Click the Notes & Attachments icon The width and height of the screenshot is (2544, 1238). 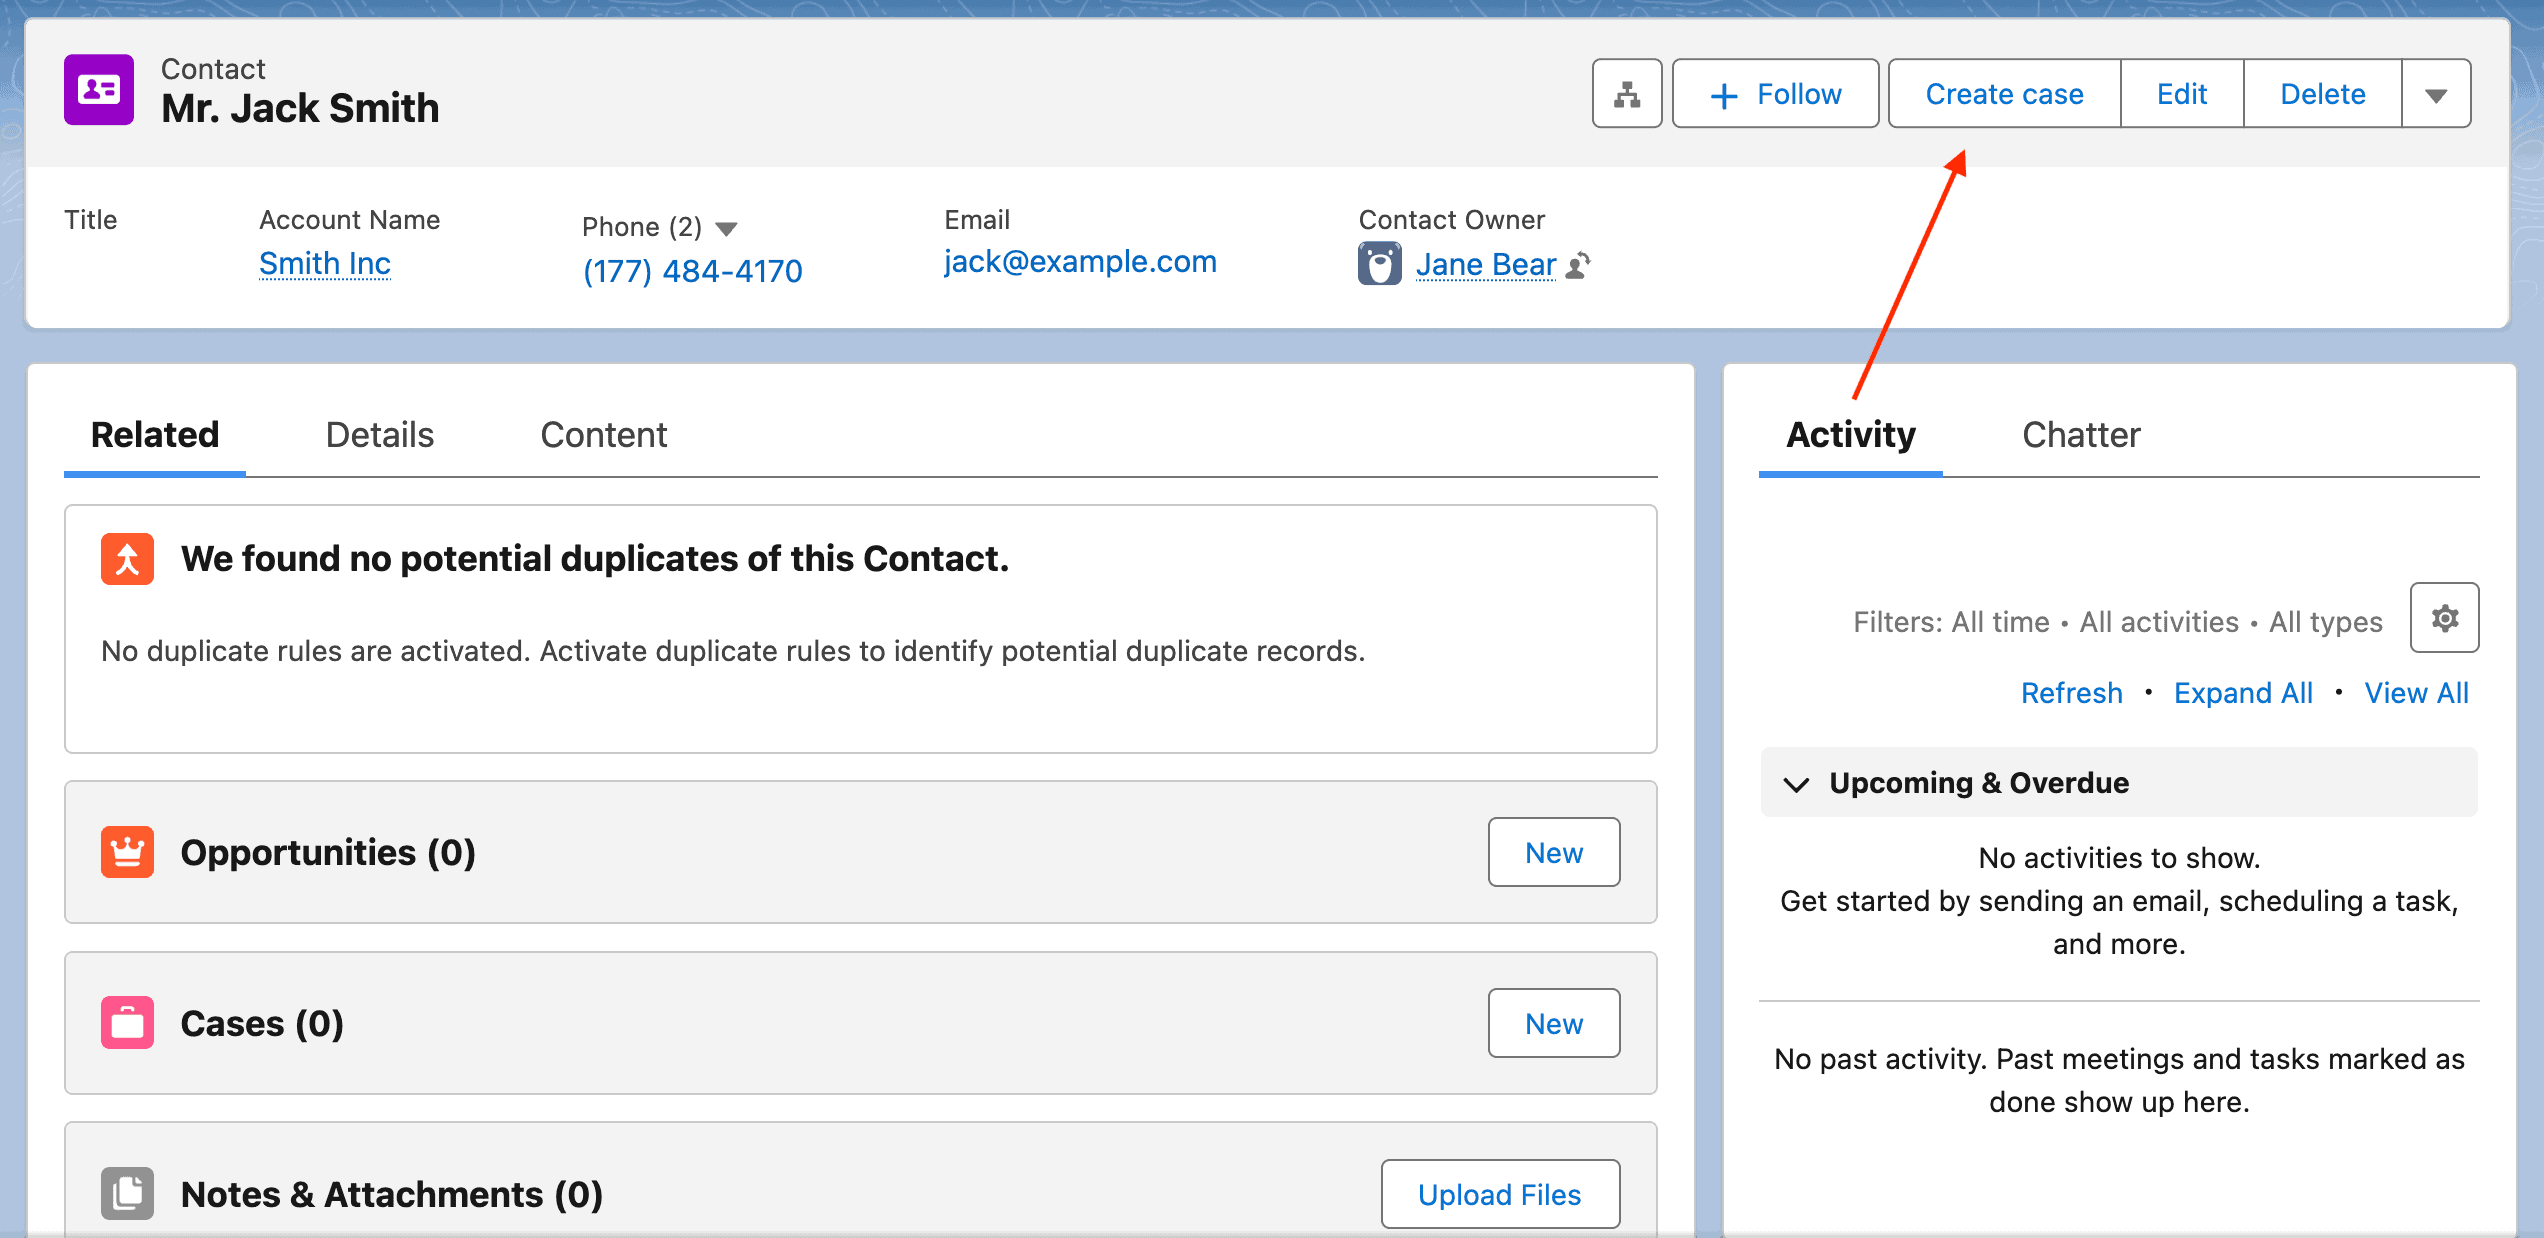tap(127, 1193)
